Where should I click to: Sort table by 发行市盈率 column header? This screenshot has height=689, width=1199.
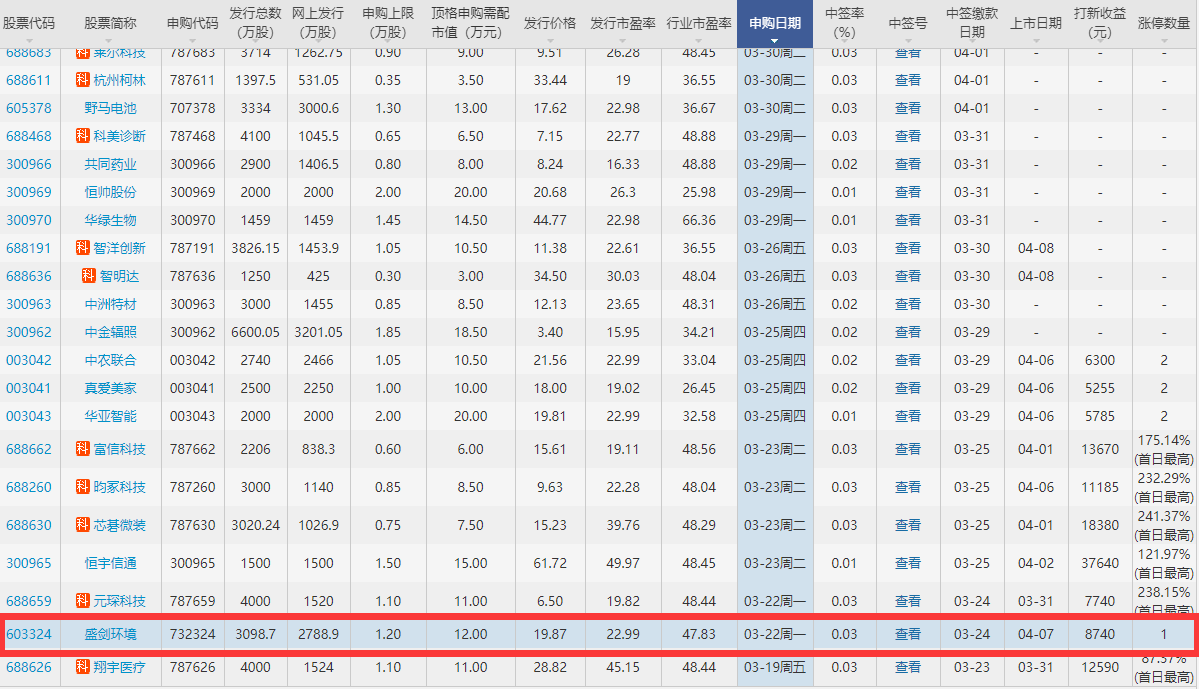coord(622,24)
